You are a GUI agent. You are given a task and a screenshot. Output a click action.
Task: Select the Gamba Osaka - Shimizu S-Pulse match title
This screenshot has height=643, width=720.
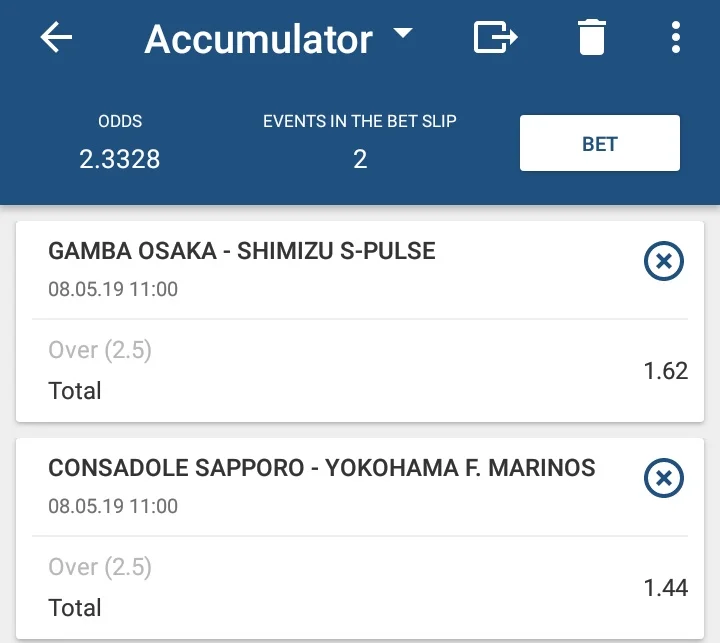tap(242, 251)
